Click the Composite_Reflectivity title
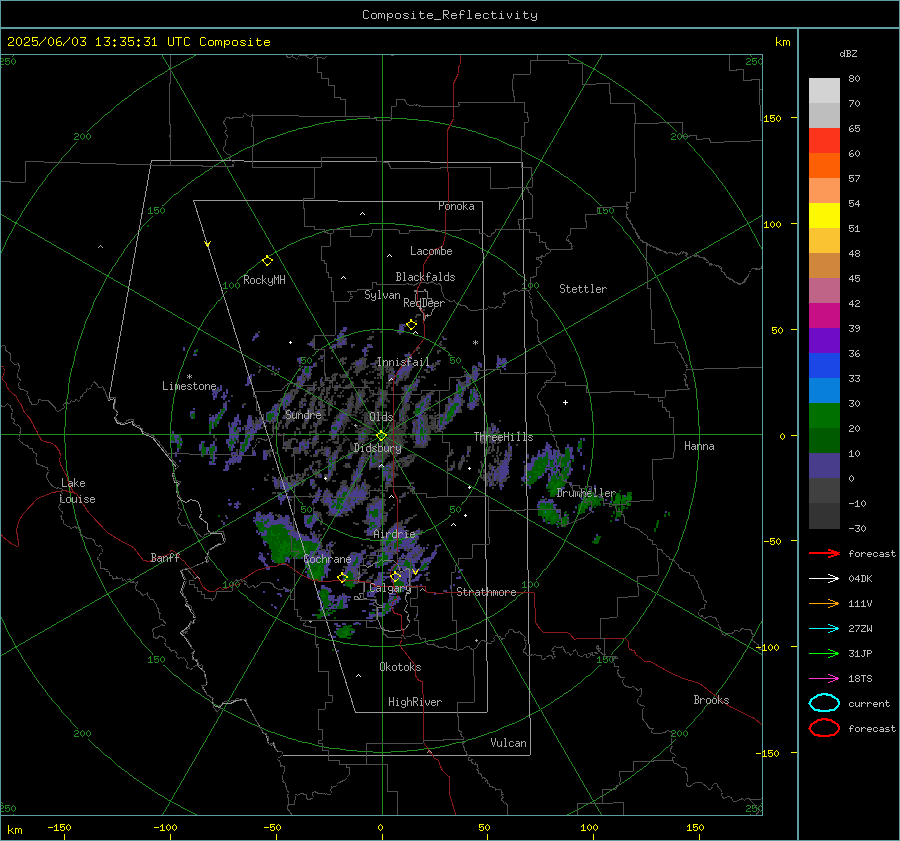Screen dimensions: 900x841 pos(449,15)
